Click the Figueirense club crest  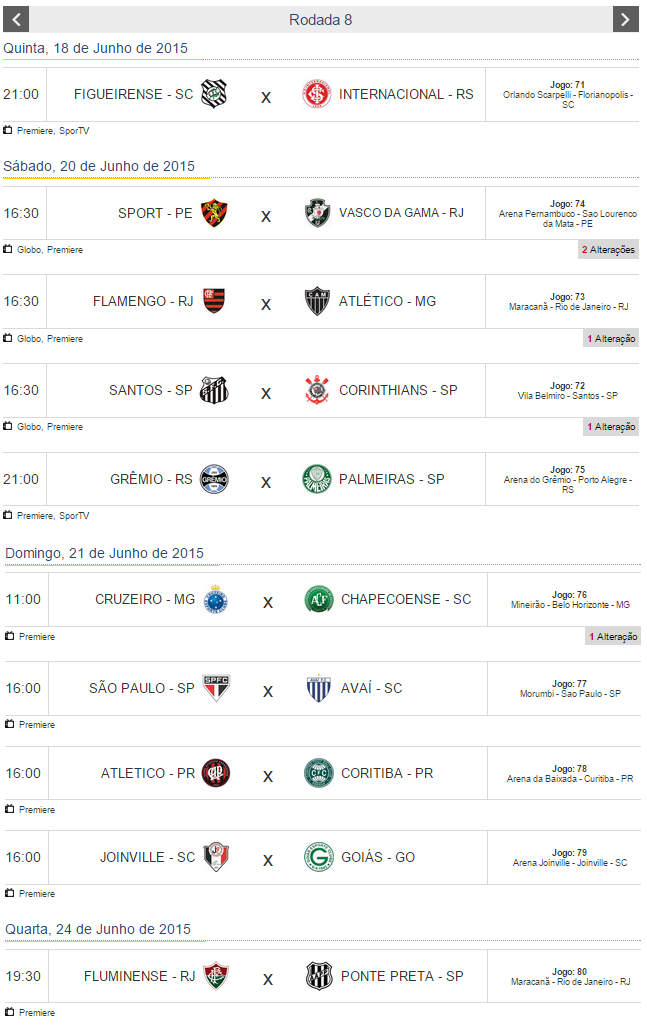pyautogui.click(x=214, y=94)
